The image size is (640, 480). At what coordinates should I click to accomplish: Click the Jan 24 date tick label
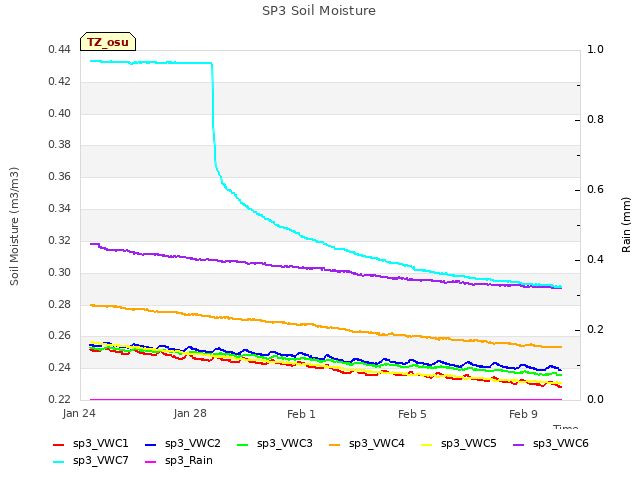coord(79,413)
